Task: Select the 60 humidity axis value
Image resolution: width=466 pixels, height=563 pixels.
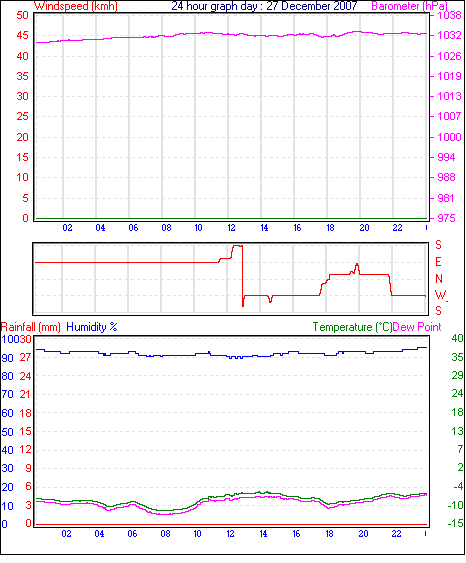Action: pos(8,413)
